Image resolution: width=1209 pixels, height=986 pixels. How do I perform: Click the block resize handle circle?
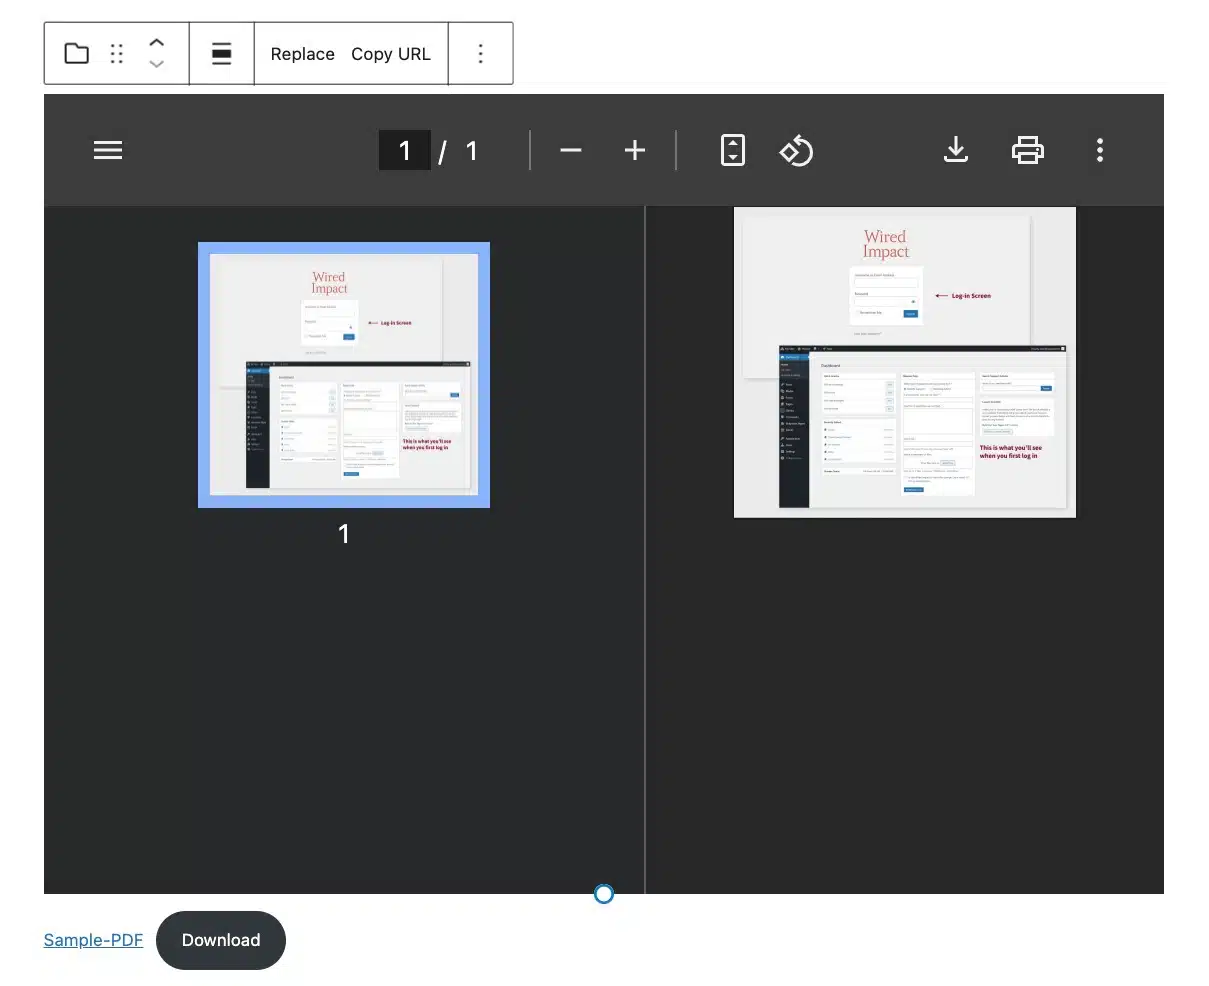604,894
